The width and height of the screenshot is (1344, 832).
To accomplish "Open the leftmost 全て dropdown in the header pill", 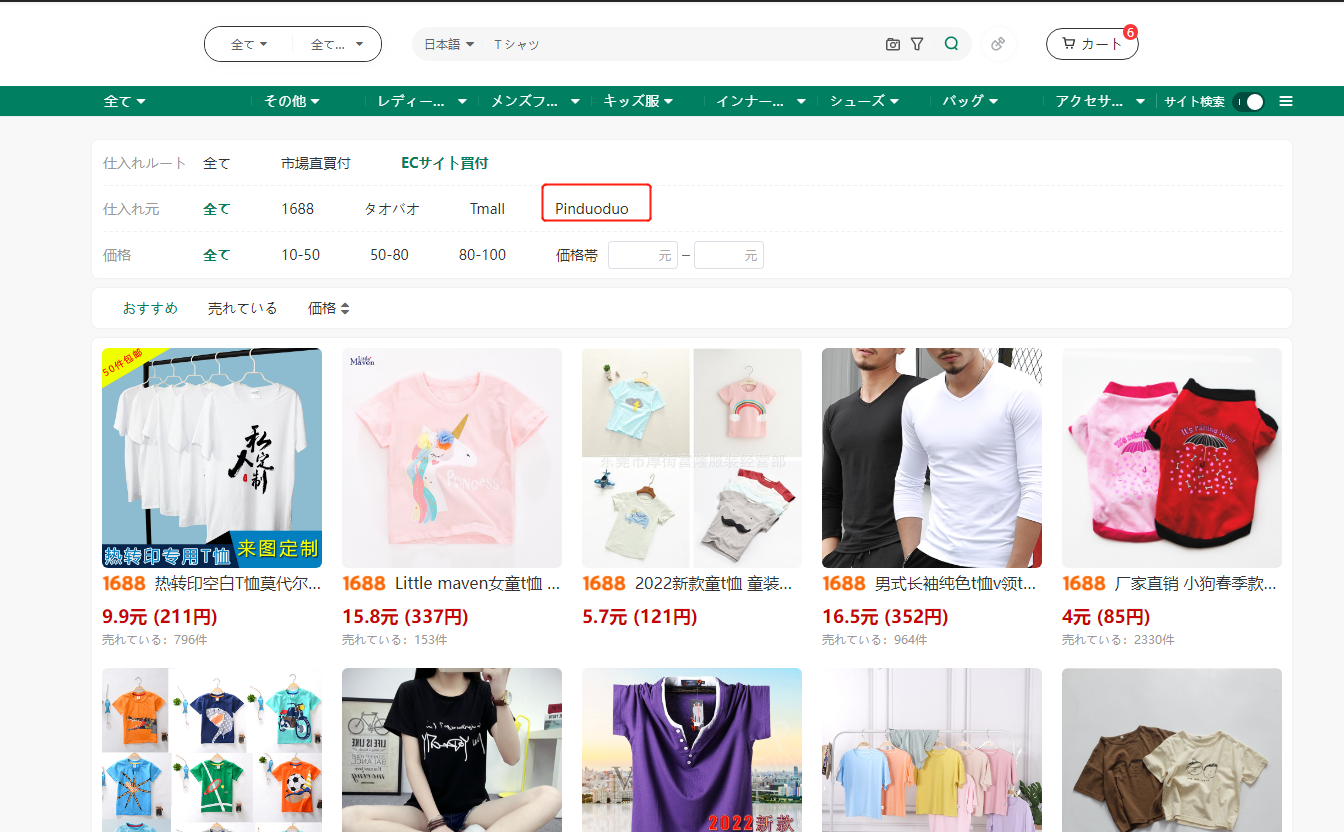I will [x=249, y=44].
